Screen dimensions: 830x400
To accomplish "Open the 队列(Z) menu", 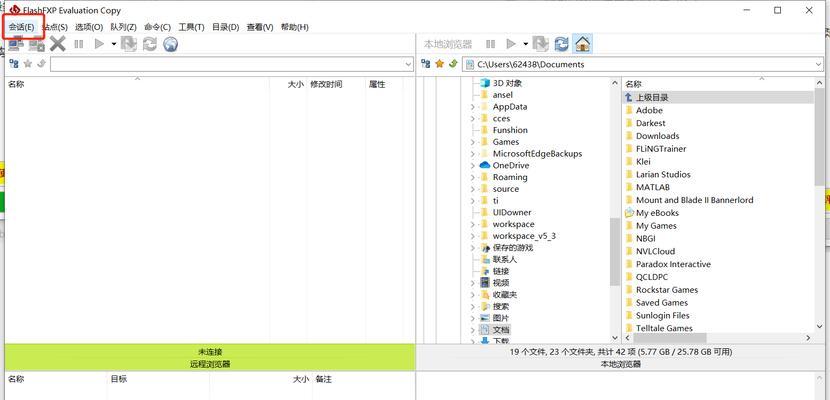I will [123, 27].
